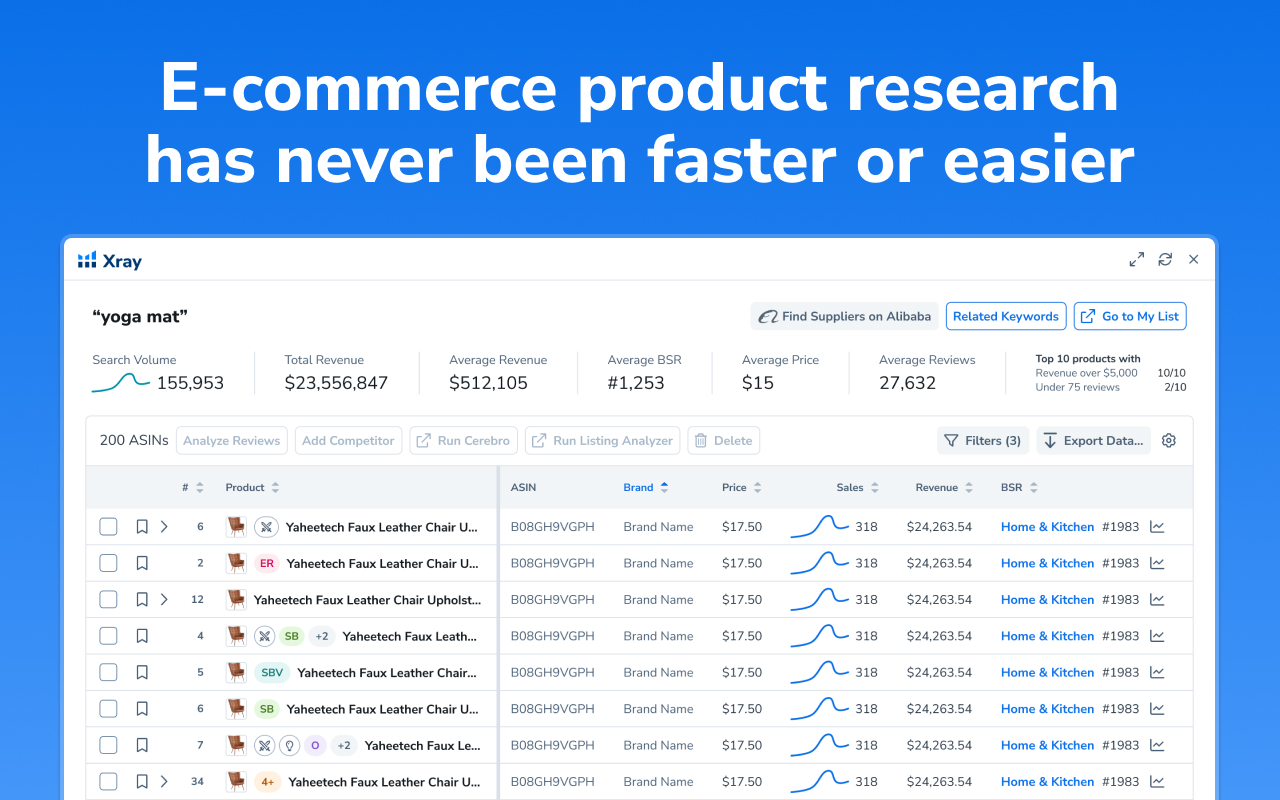Image resolution: width=1280 pixels, height=800 pixels.
Task: Follow the Home & Kitchen category link on row one
Action: pyautogui.click(x=1047, y=526)
